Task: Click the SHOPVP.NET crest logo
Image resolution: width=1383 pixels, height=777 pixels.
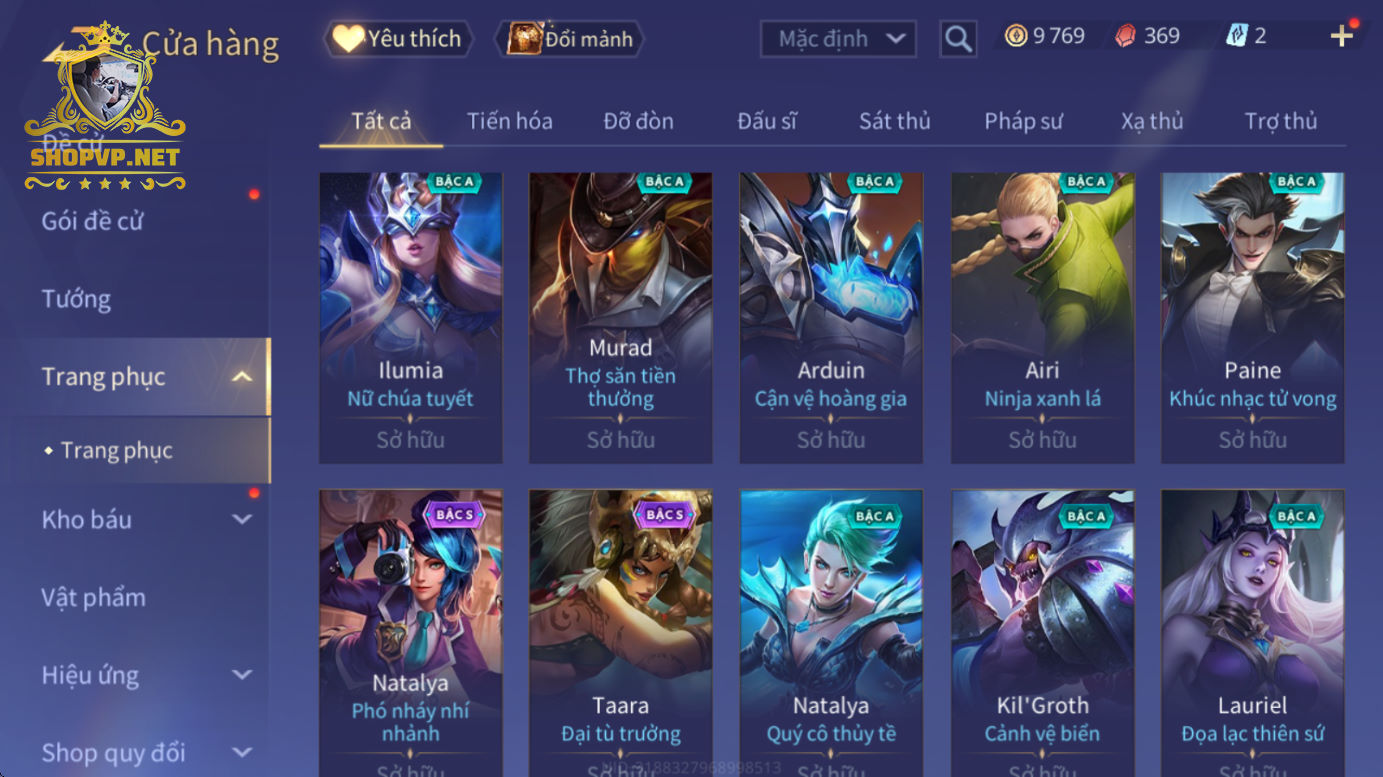Action: [105, 108]
